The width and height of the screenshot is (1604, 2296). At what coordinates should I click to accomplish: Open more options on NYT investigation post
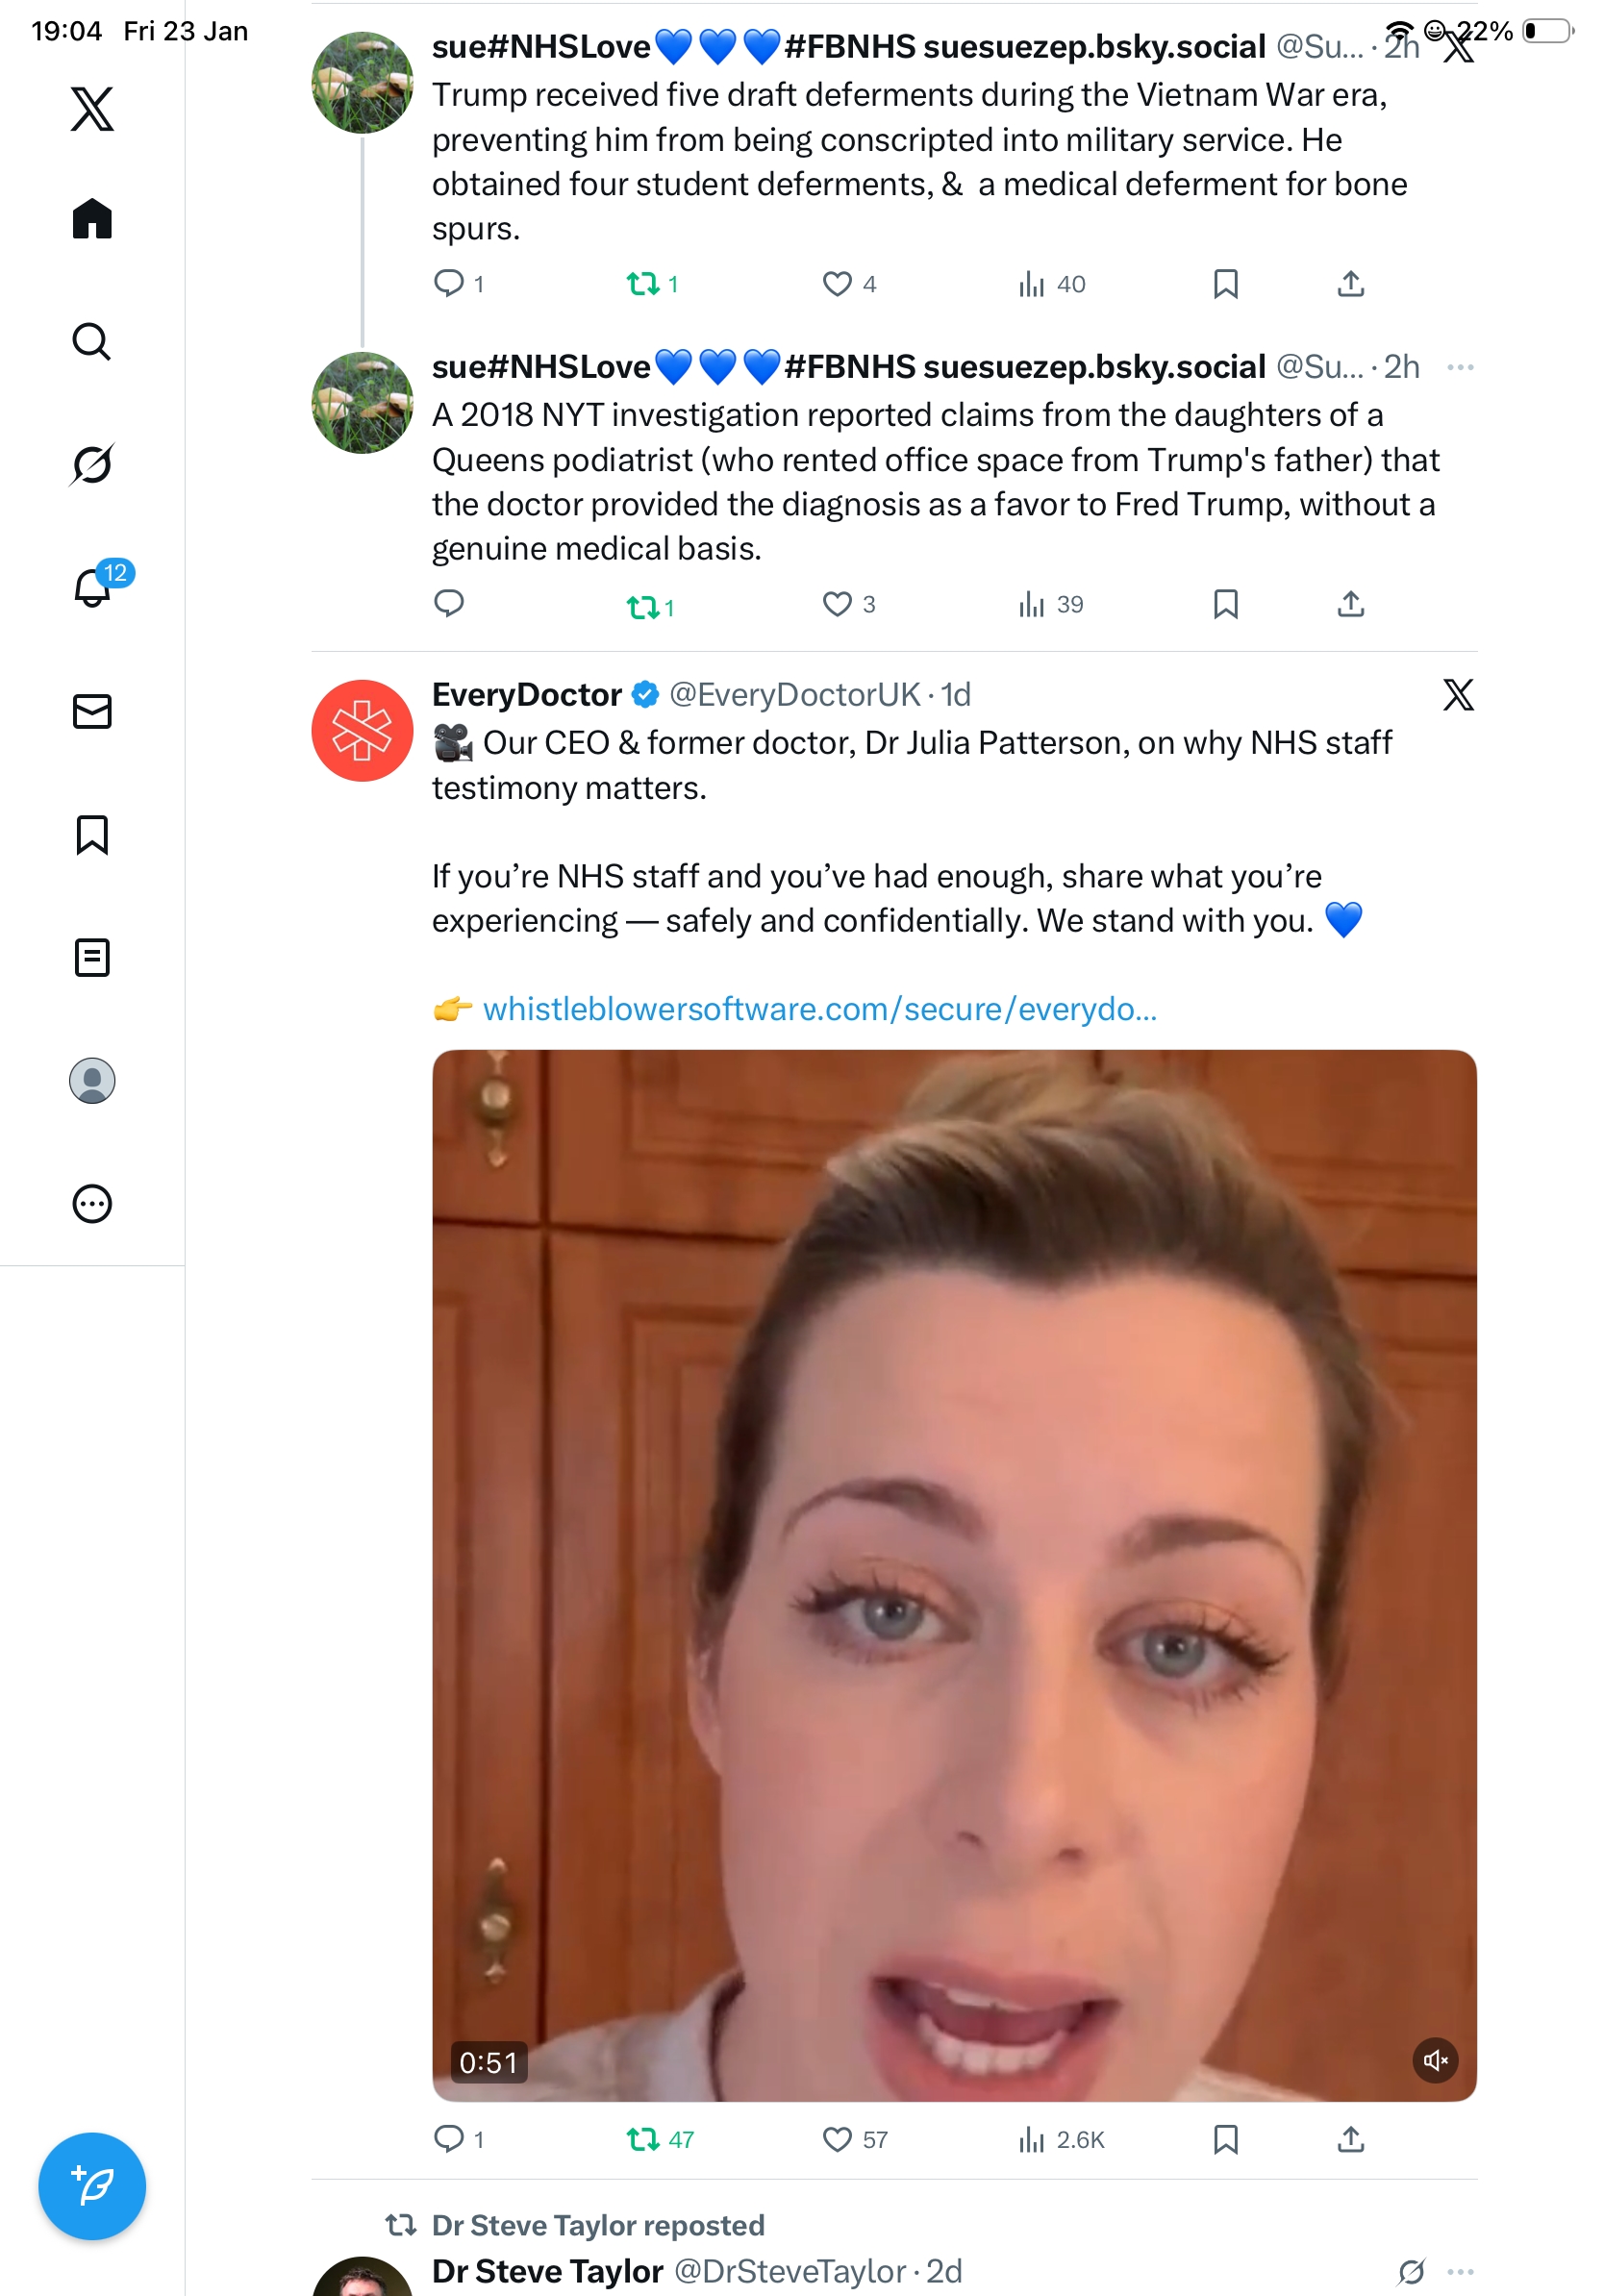[1460, 367]
